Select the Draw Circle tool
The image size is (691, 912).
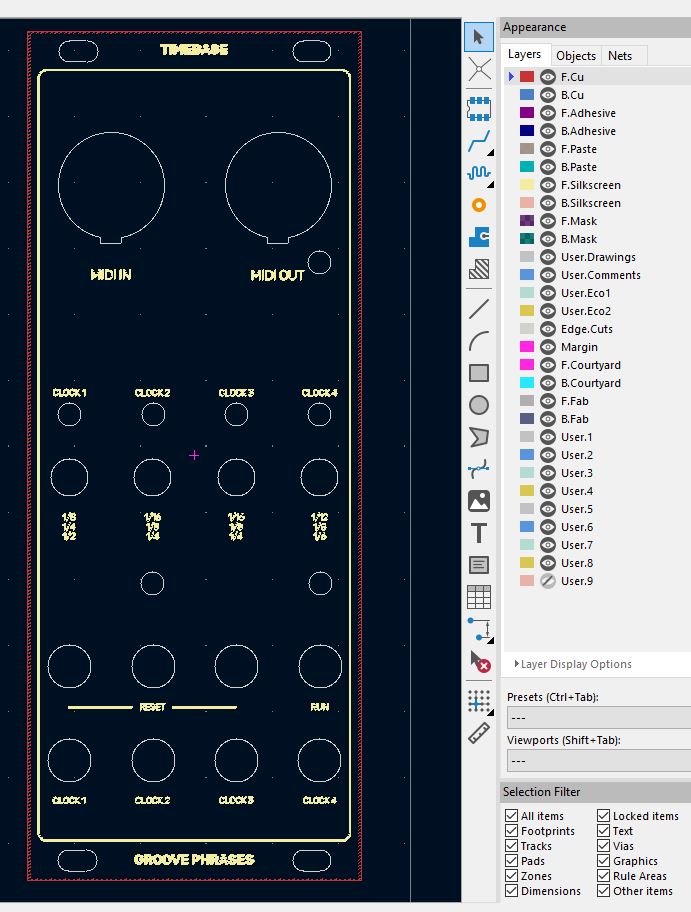[x=479, y=405]
